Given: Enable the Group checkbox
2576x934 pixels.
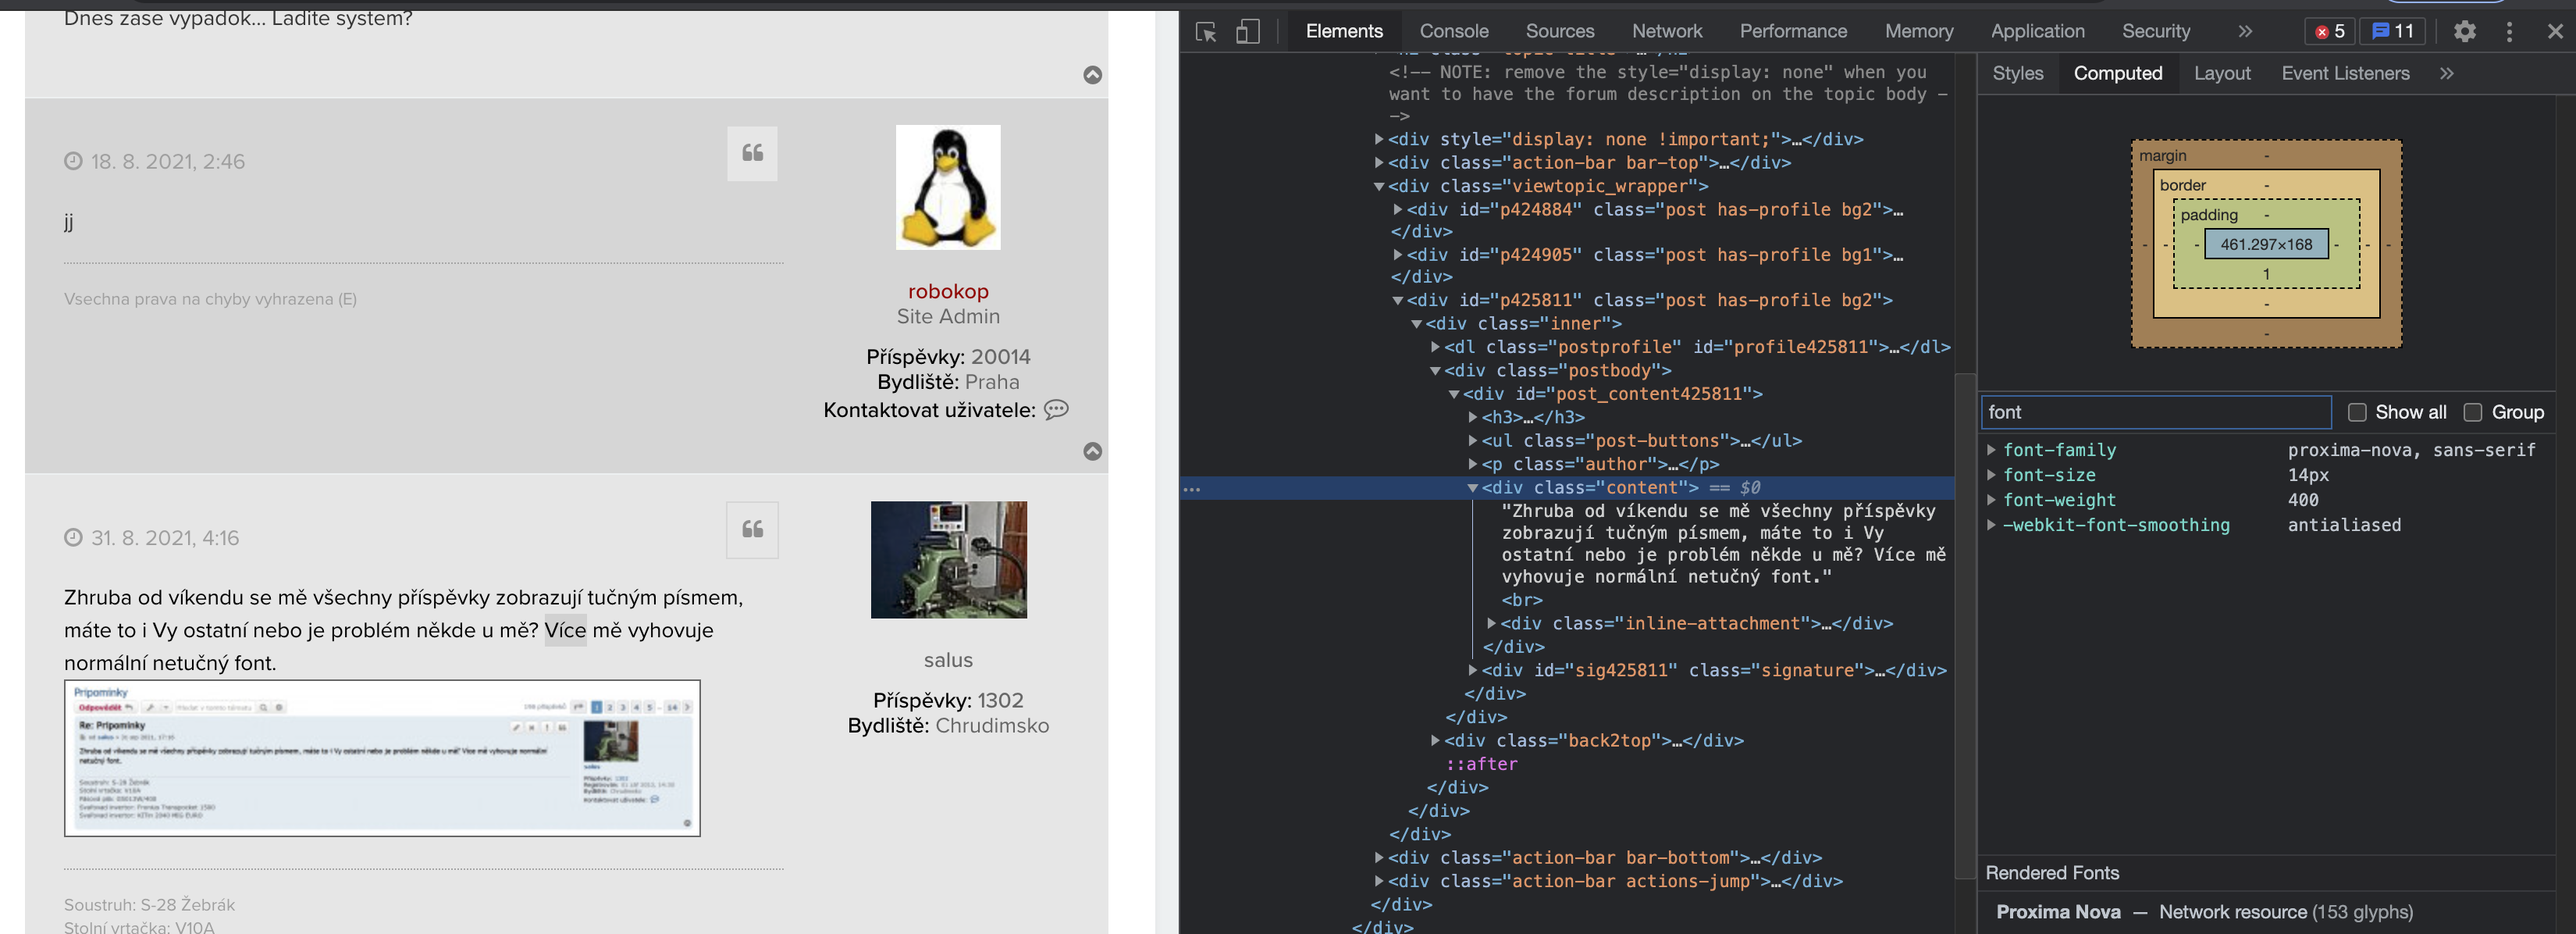Looking at the screenshot, I should [x=2473, y=412].
